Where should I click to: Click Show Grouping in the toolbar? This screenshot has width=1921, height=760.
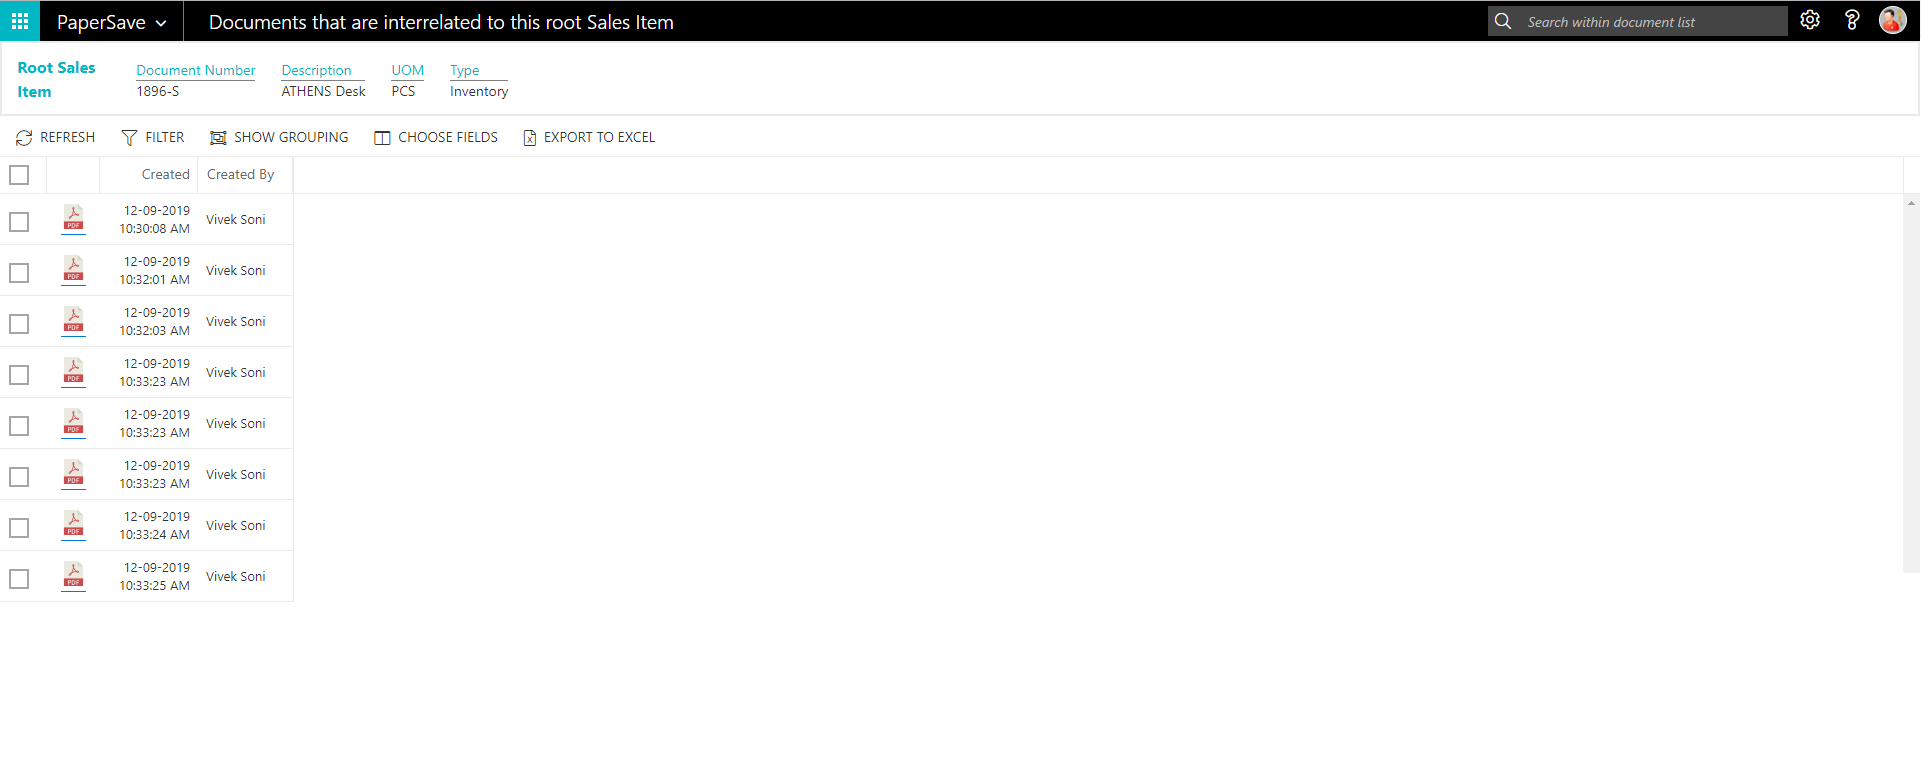tap(279, 137)
